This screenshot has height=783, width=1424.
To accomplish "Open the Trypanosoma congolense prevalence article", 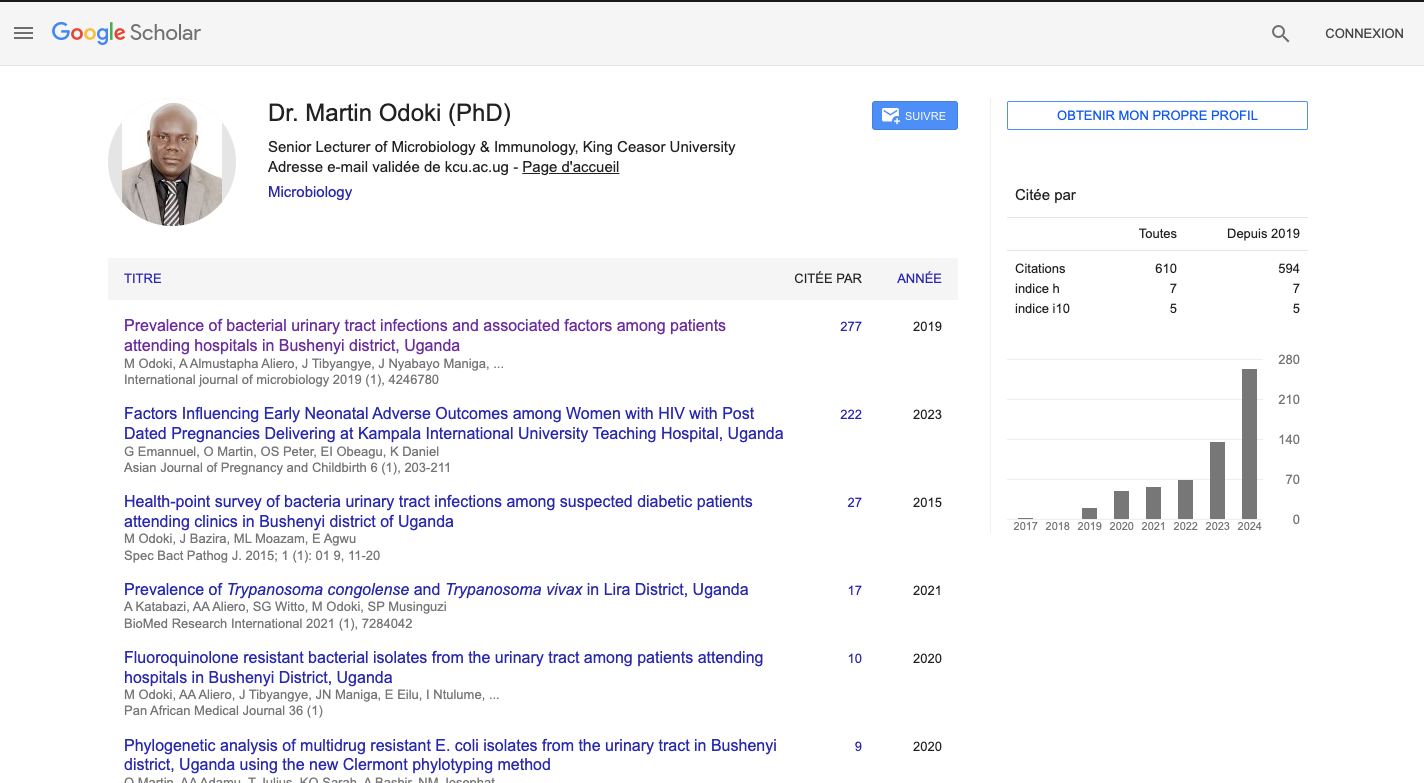I will click(436, 589).
